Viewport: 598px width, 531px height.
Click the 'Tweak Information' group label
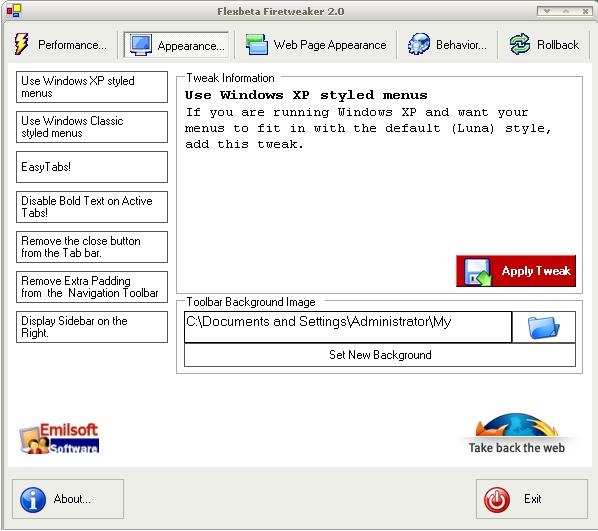(x=230, y=78)
